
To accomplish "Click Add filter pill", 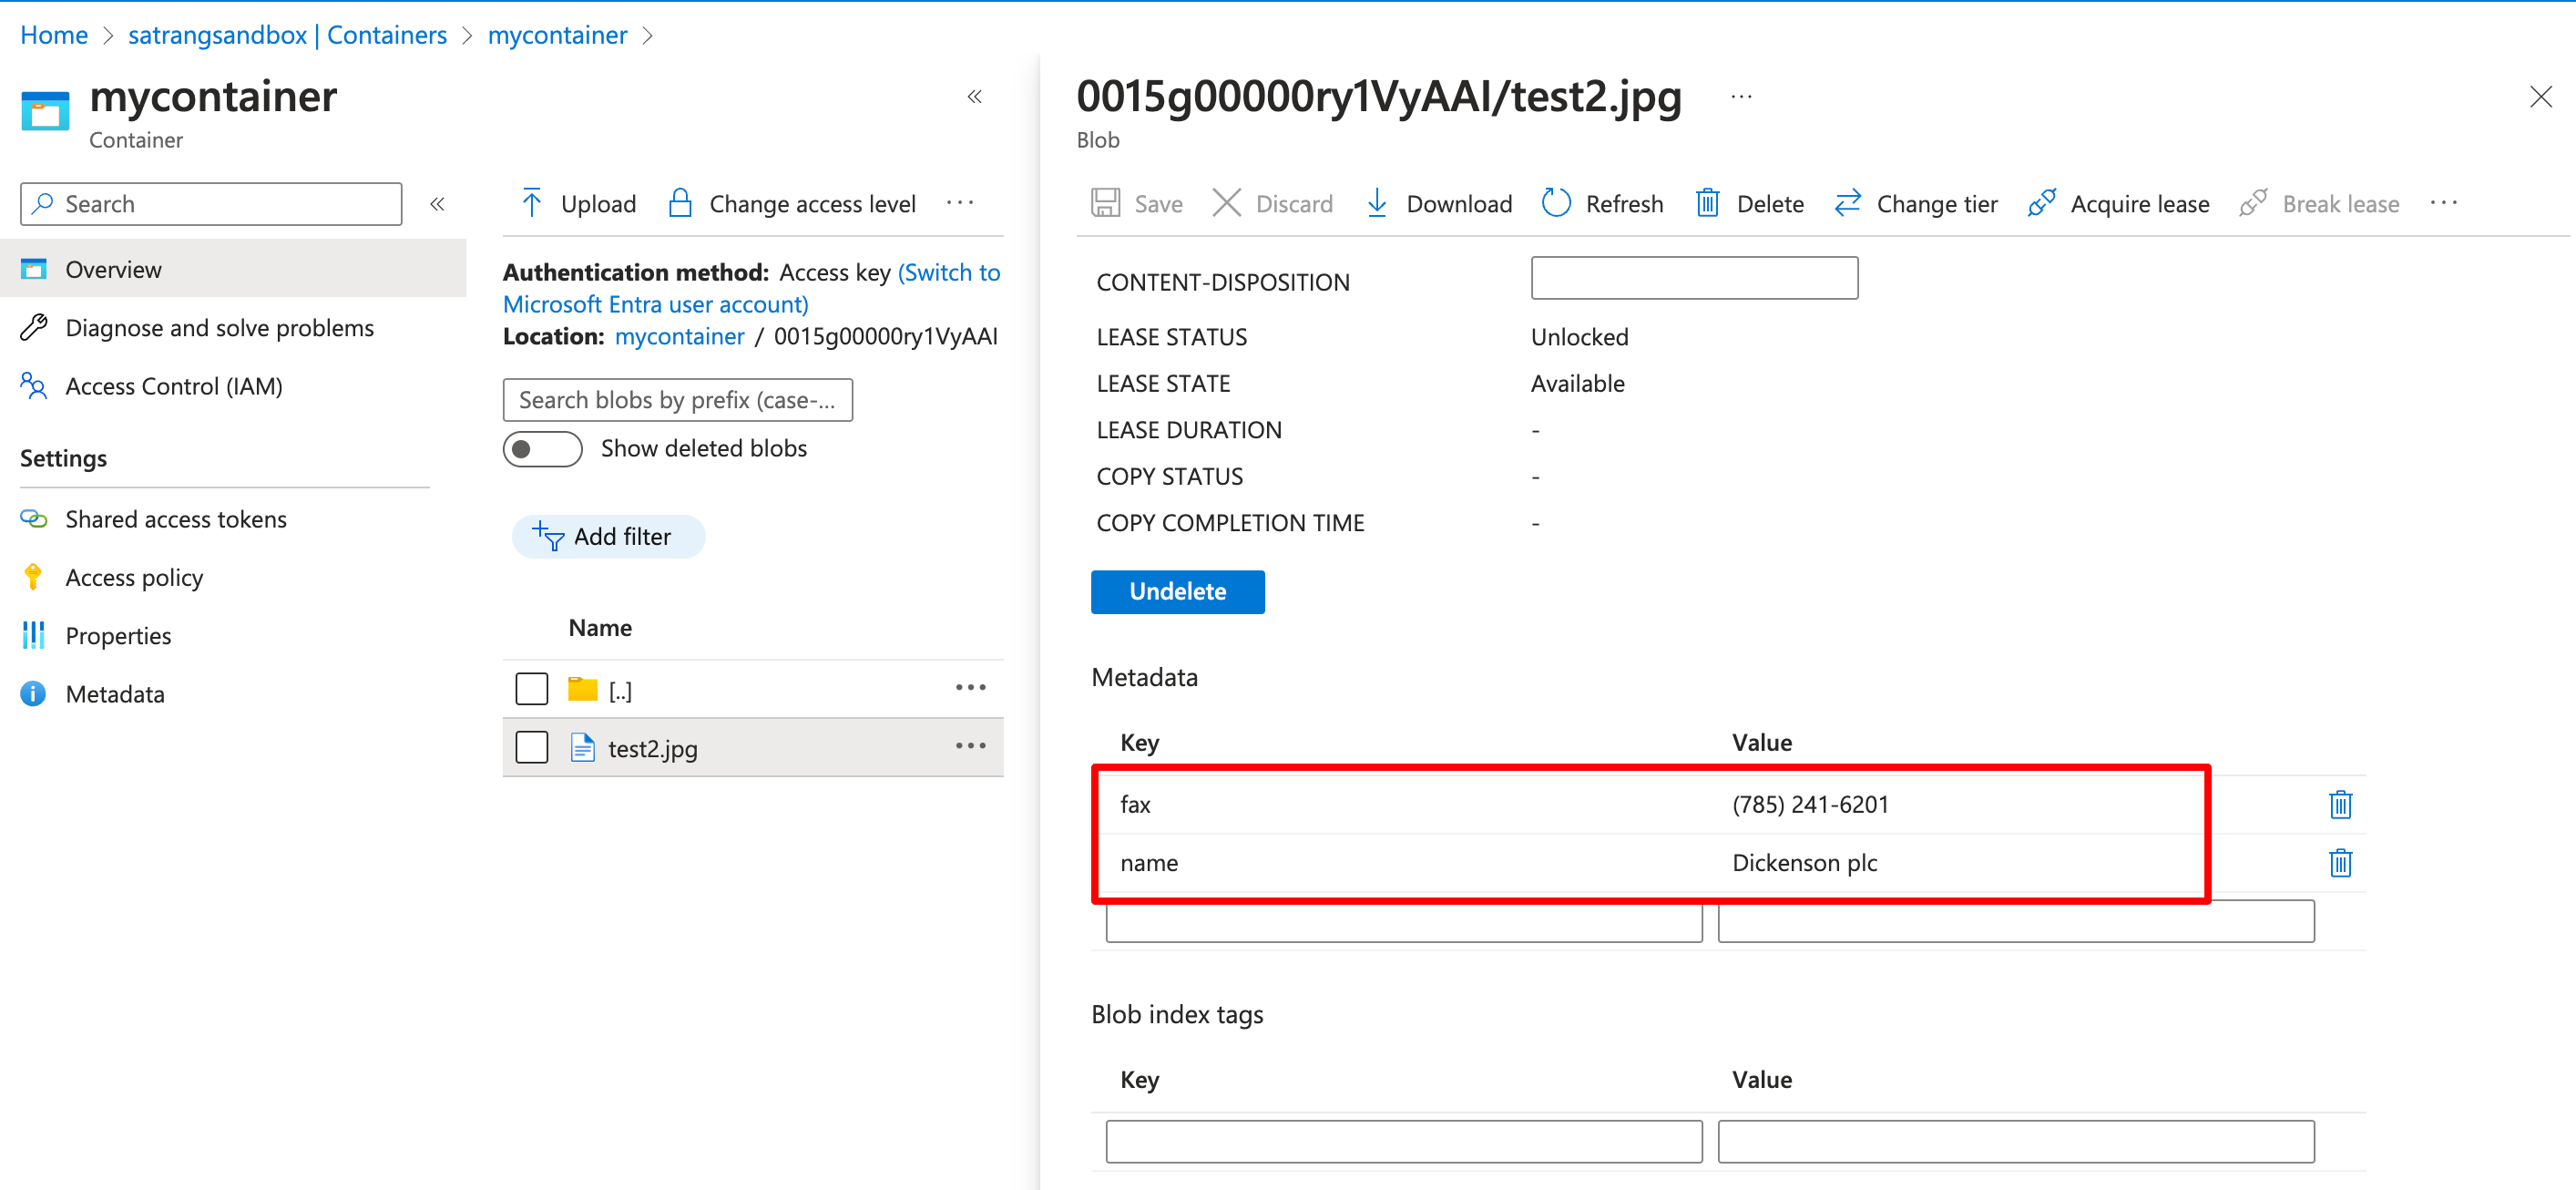I will point(608,537).
